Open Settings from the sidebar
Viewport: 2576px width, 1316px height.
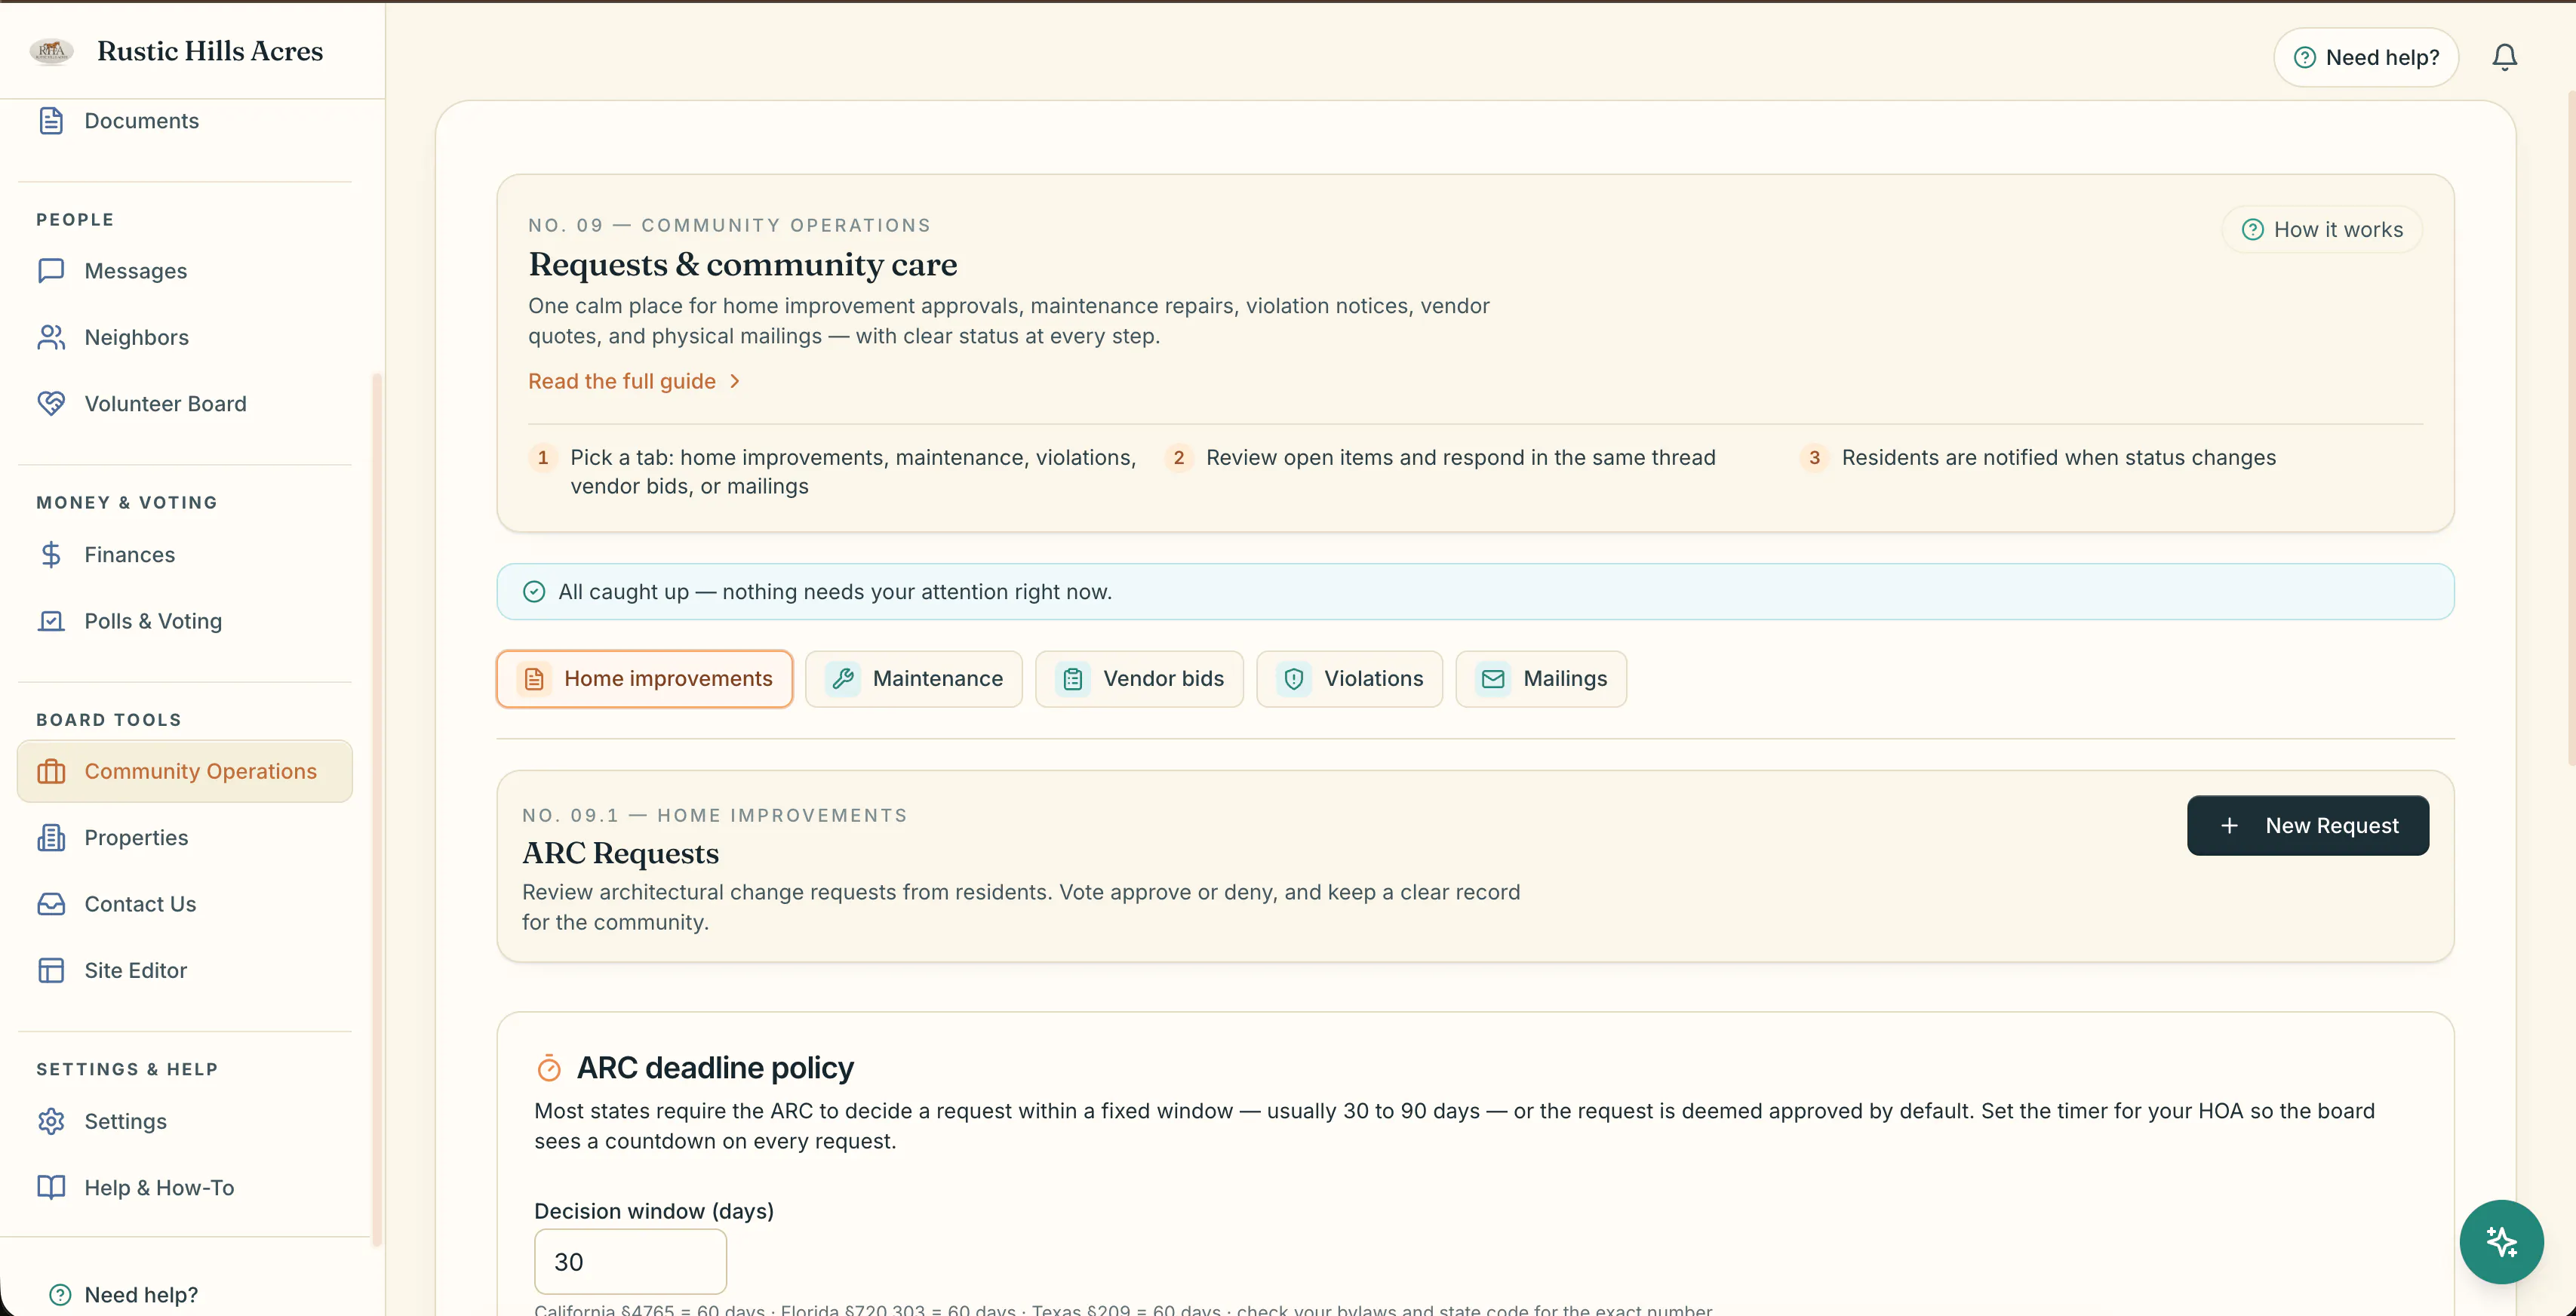click(185, 1122)
